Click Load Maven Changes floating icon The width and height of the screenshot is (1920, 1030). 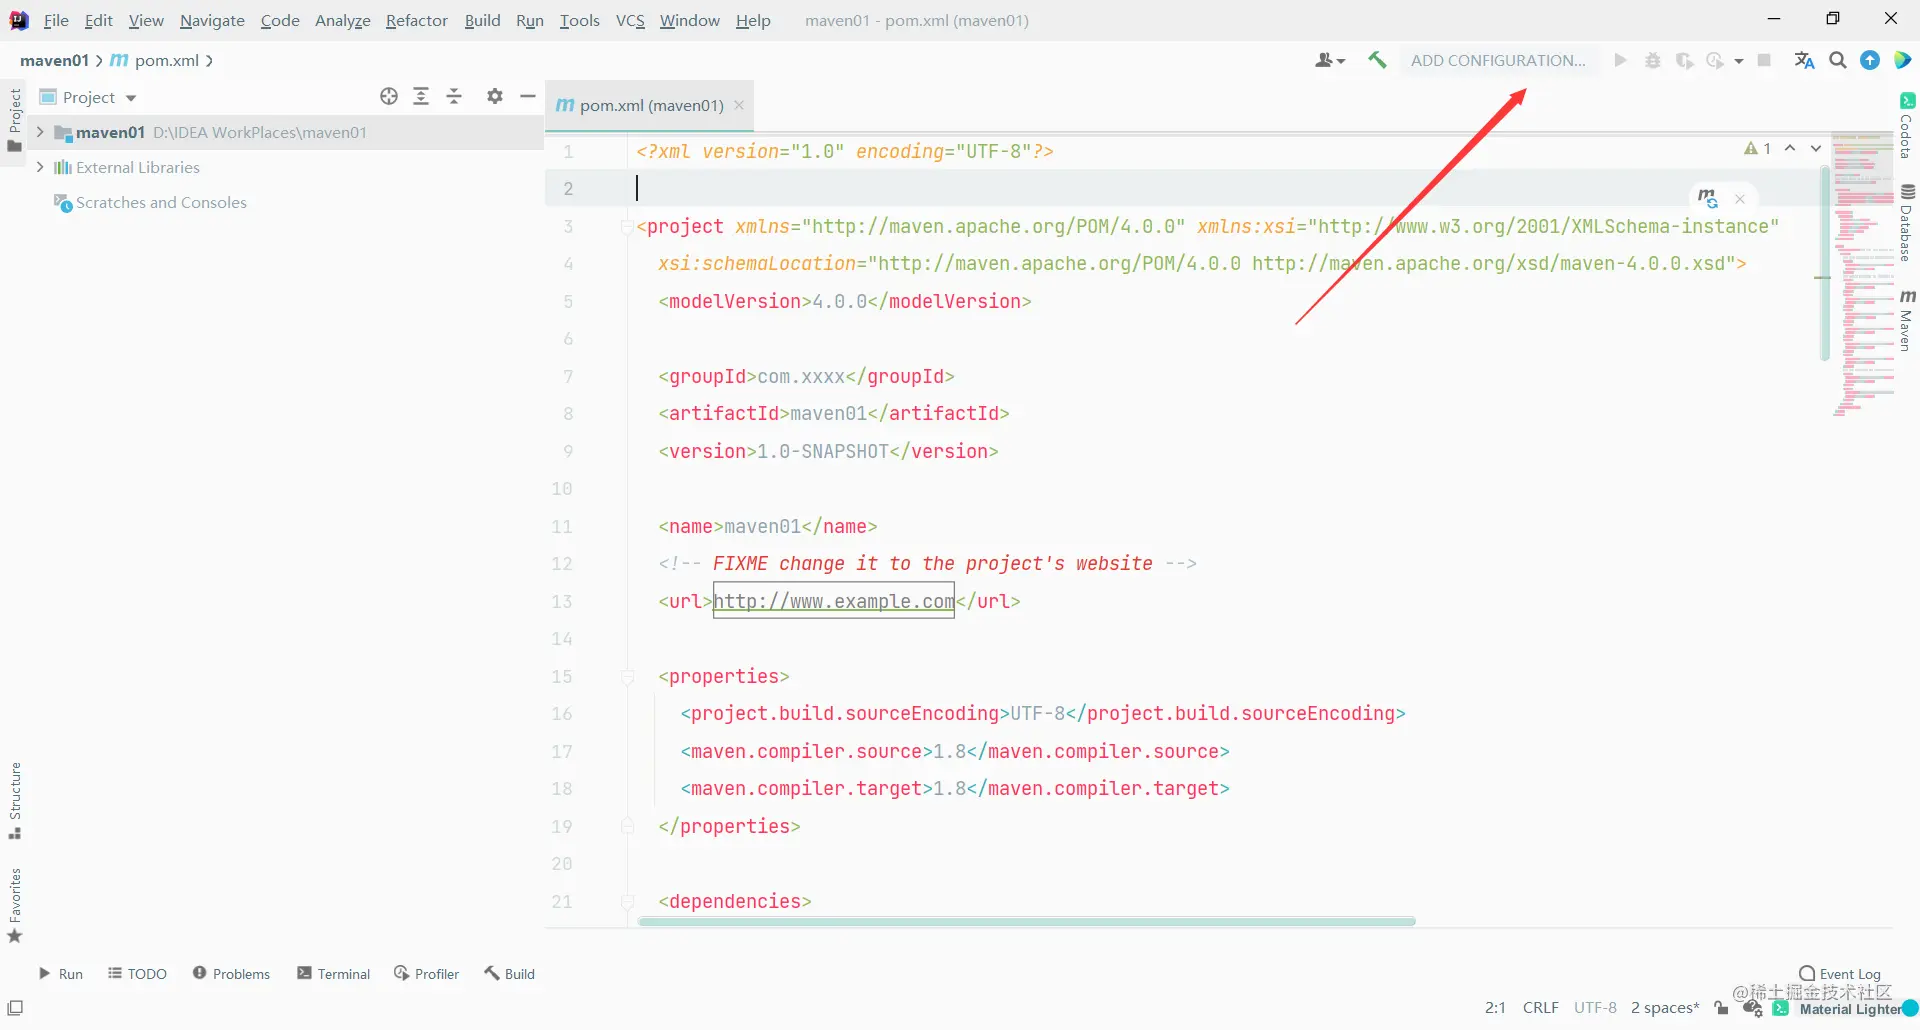(x=1708, y=198)
